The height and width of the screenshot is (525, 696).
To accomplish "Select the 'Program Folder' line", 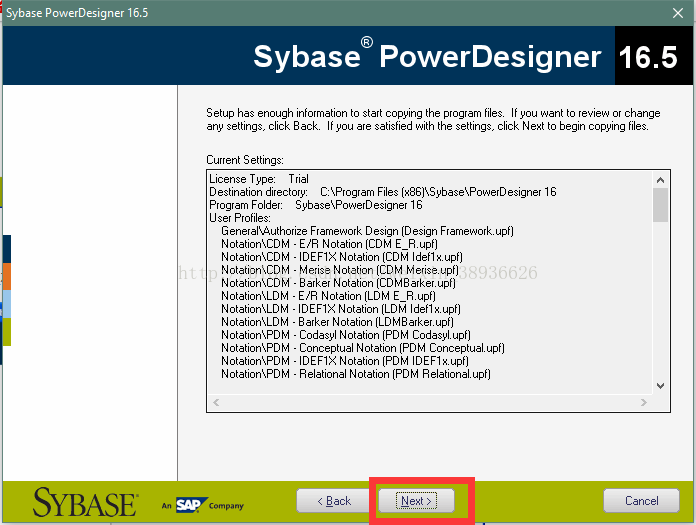I will pyautogui.click(x=316, y=205).
